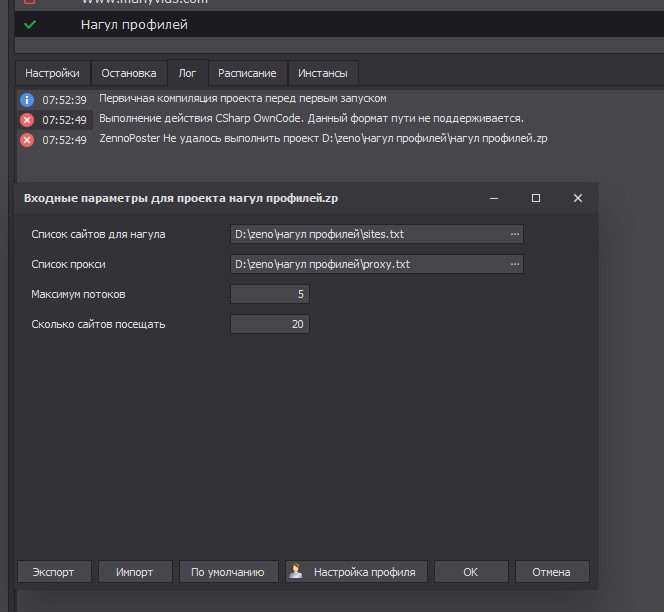Select the Лог tab

point(188,73)
